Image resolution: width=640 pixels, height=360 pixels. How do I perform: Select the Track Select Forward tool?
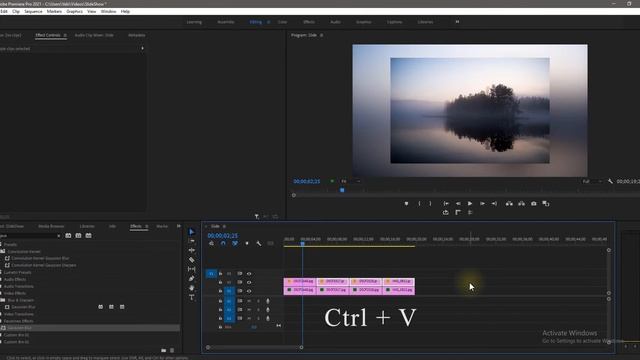(x=191, y=241)
